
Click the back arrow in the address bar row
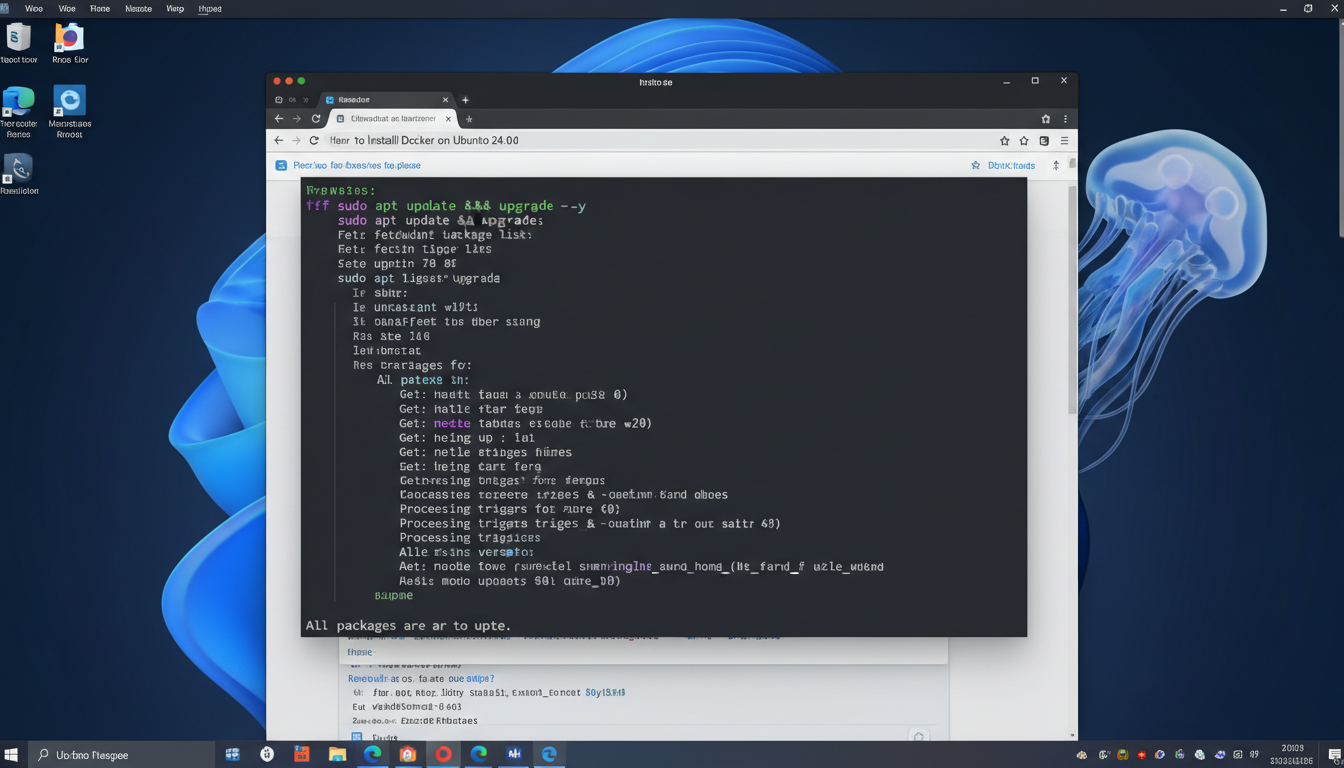coord(279,141)
